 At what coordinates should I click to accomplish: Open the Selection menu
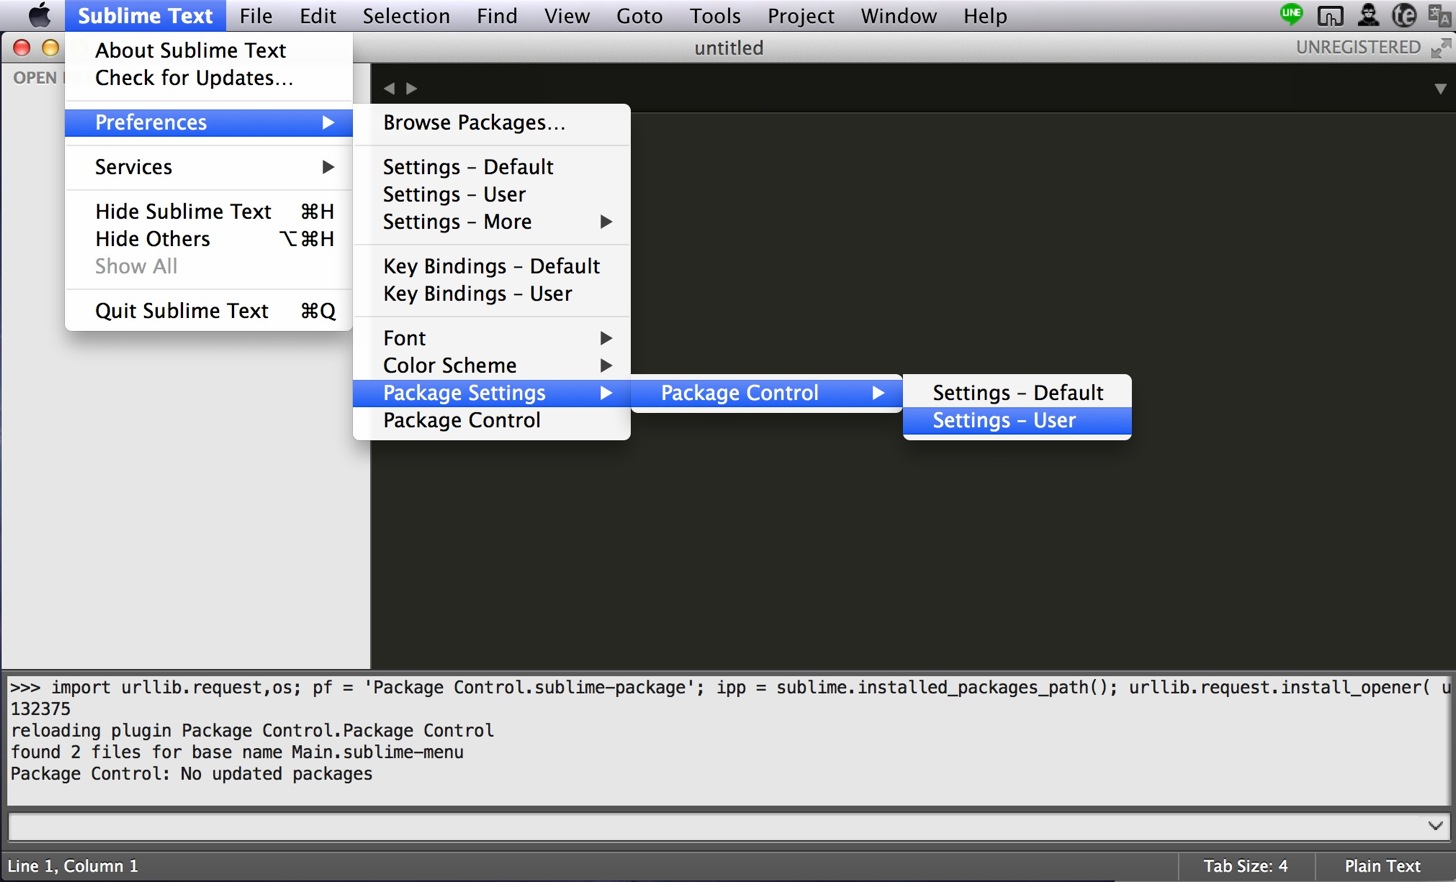[x=406, y=16]
